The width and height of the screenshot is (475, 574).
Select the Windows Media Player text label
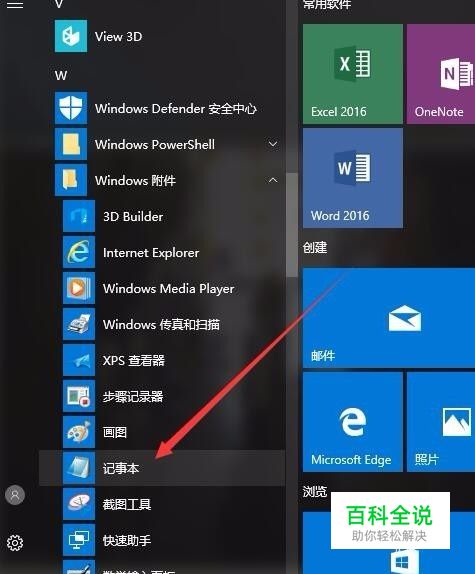(x=168, y=288)
